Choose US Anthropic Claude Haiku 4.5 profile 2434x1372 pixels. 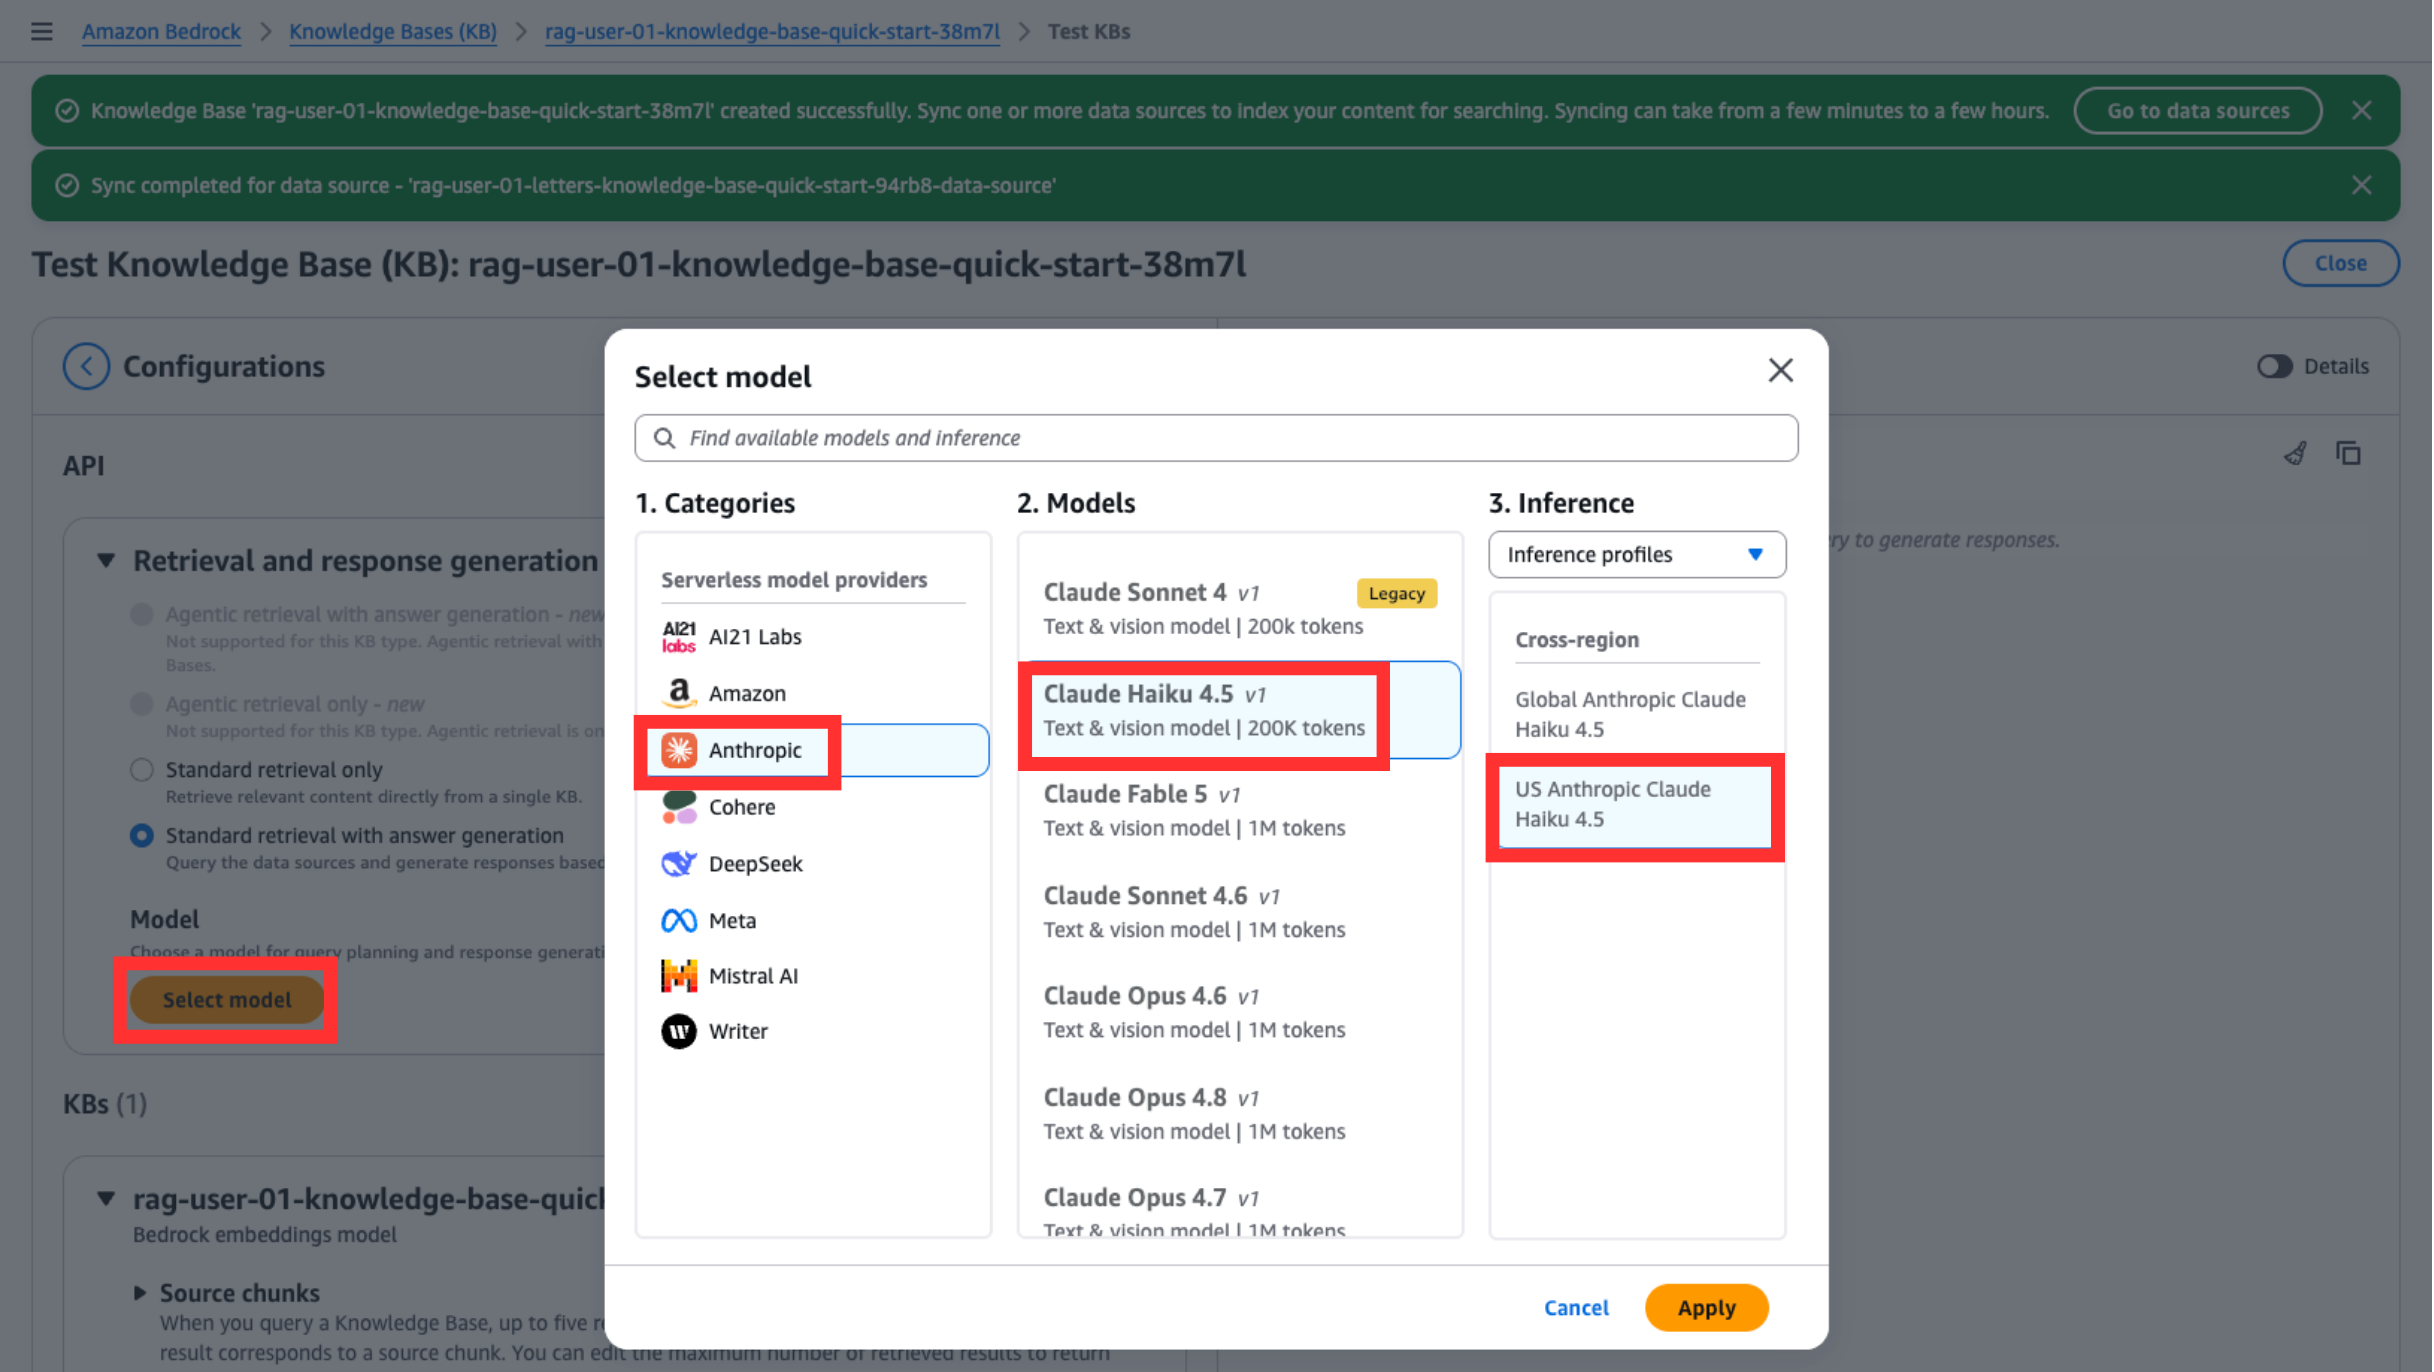tap(1636, 805)
